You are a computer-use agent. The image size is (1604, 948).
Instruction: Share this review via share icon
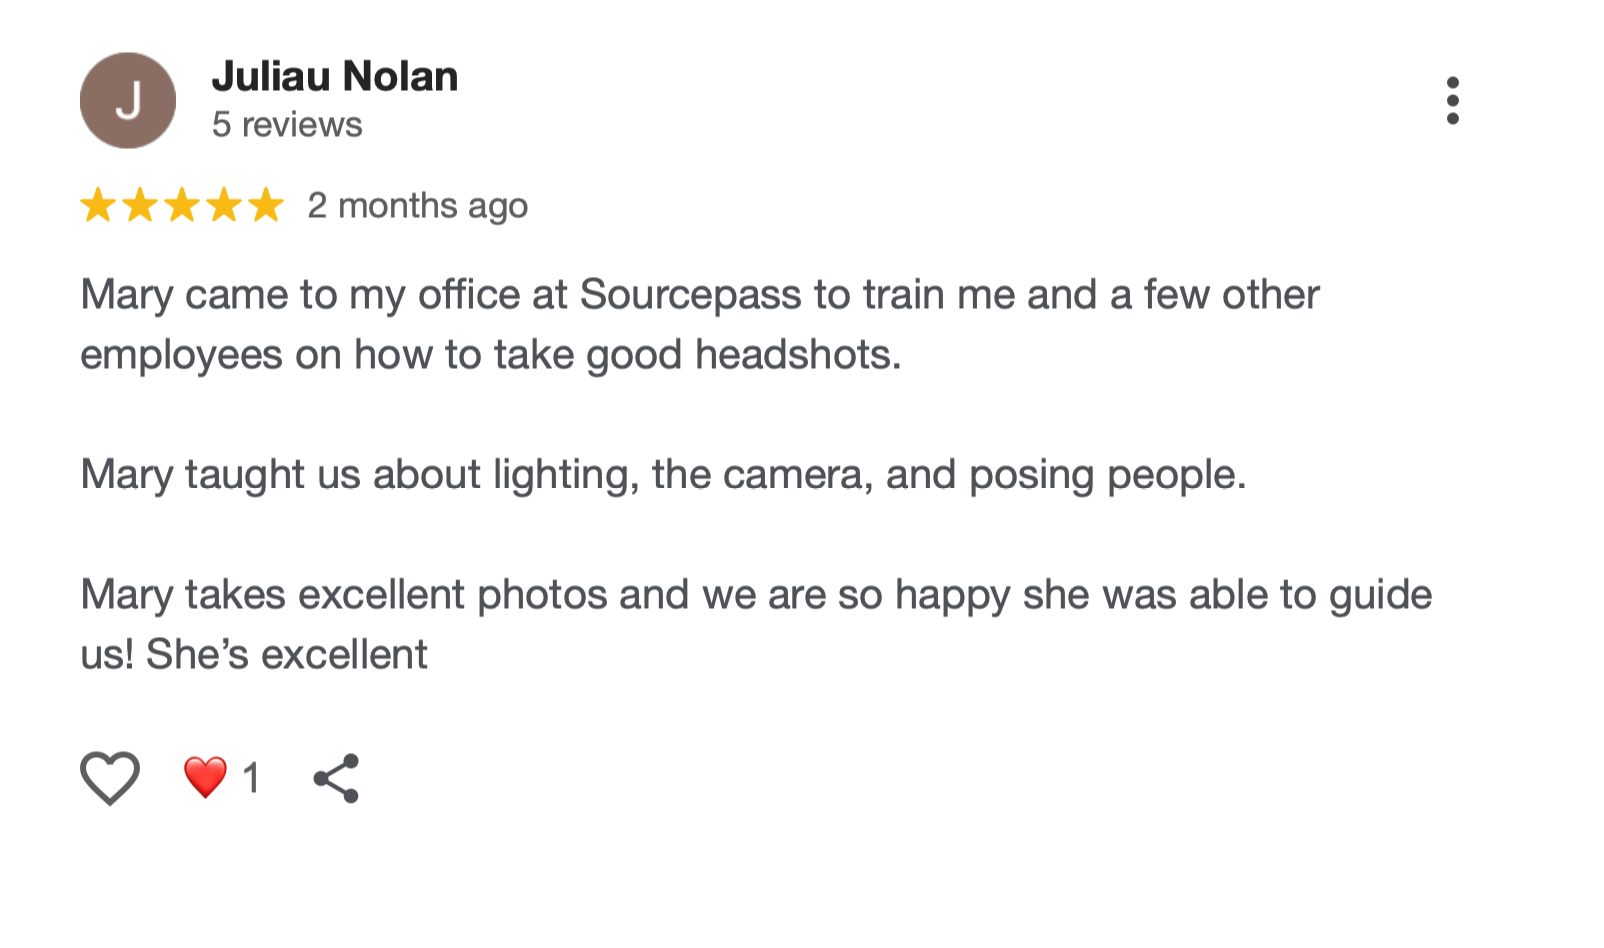coord(336,778)
